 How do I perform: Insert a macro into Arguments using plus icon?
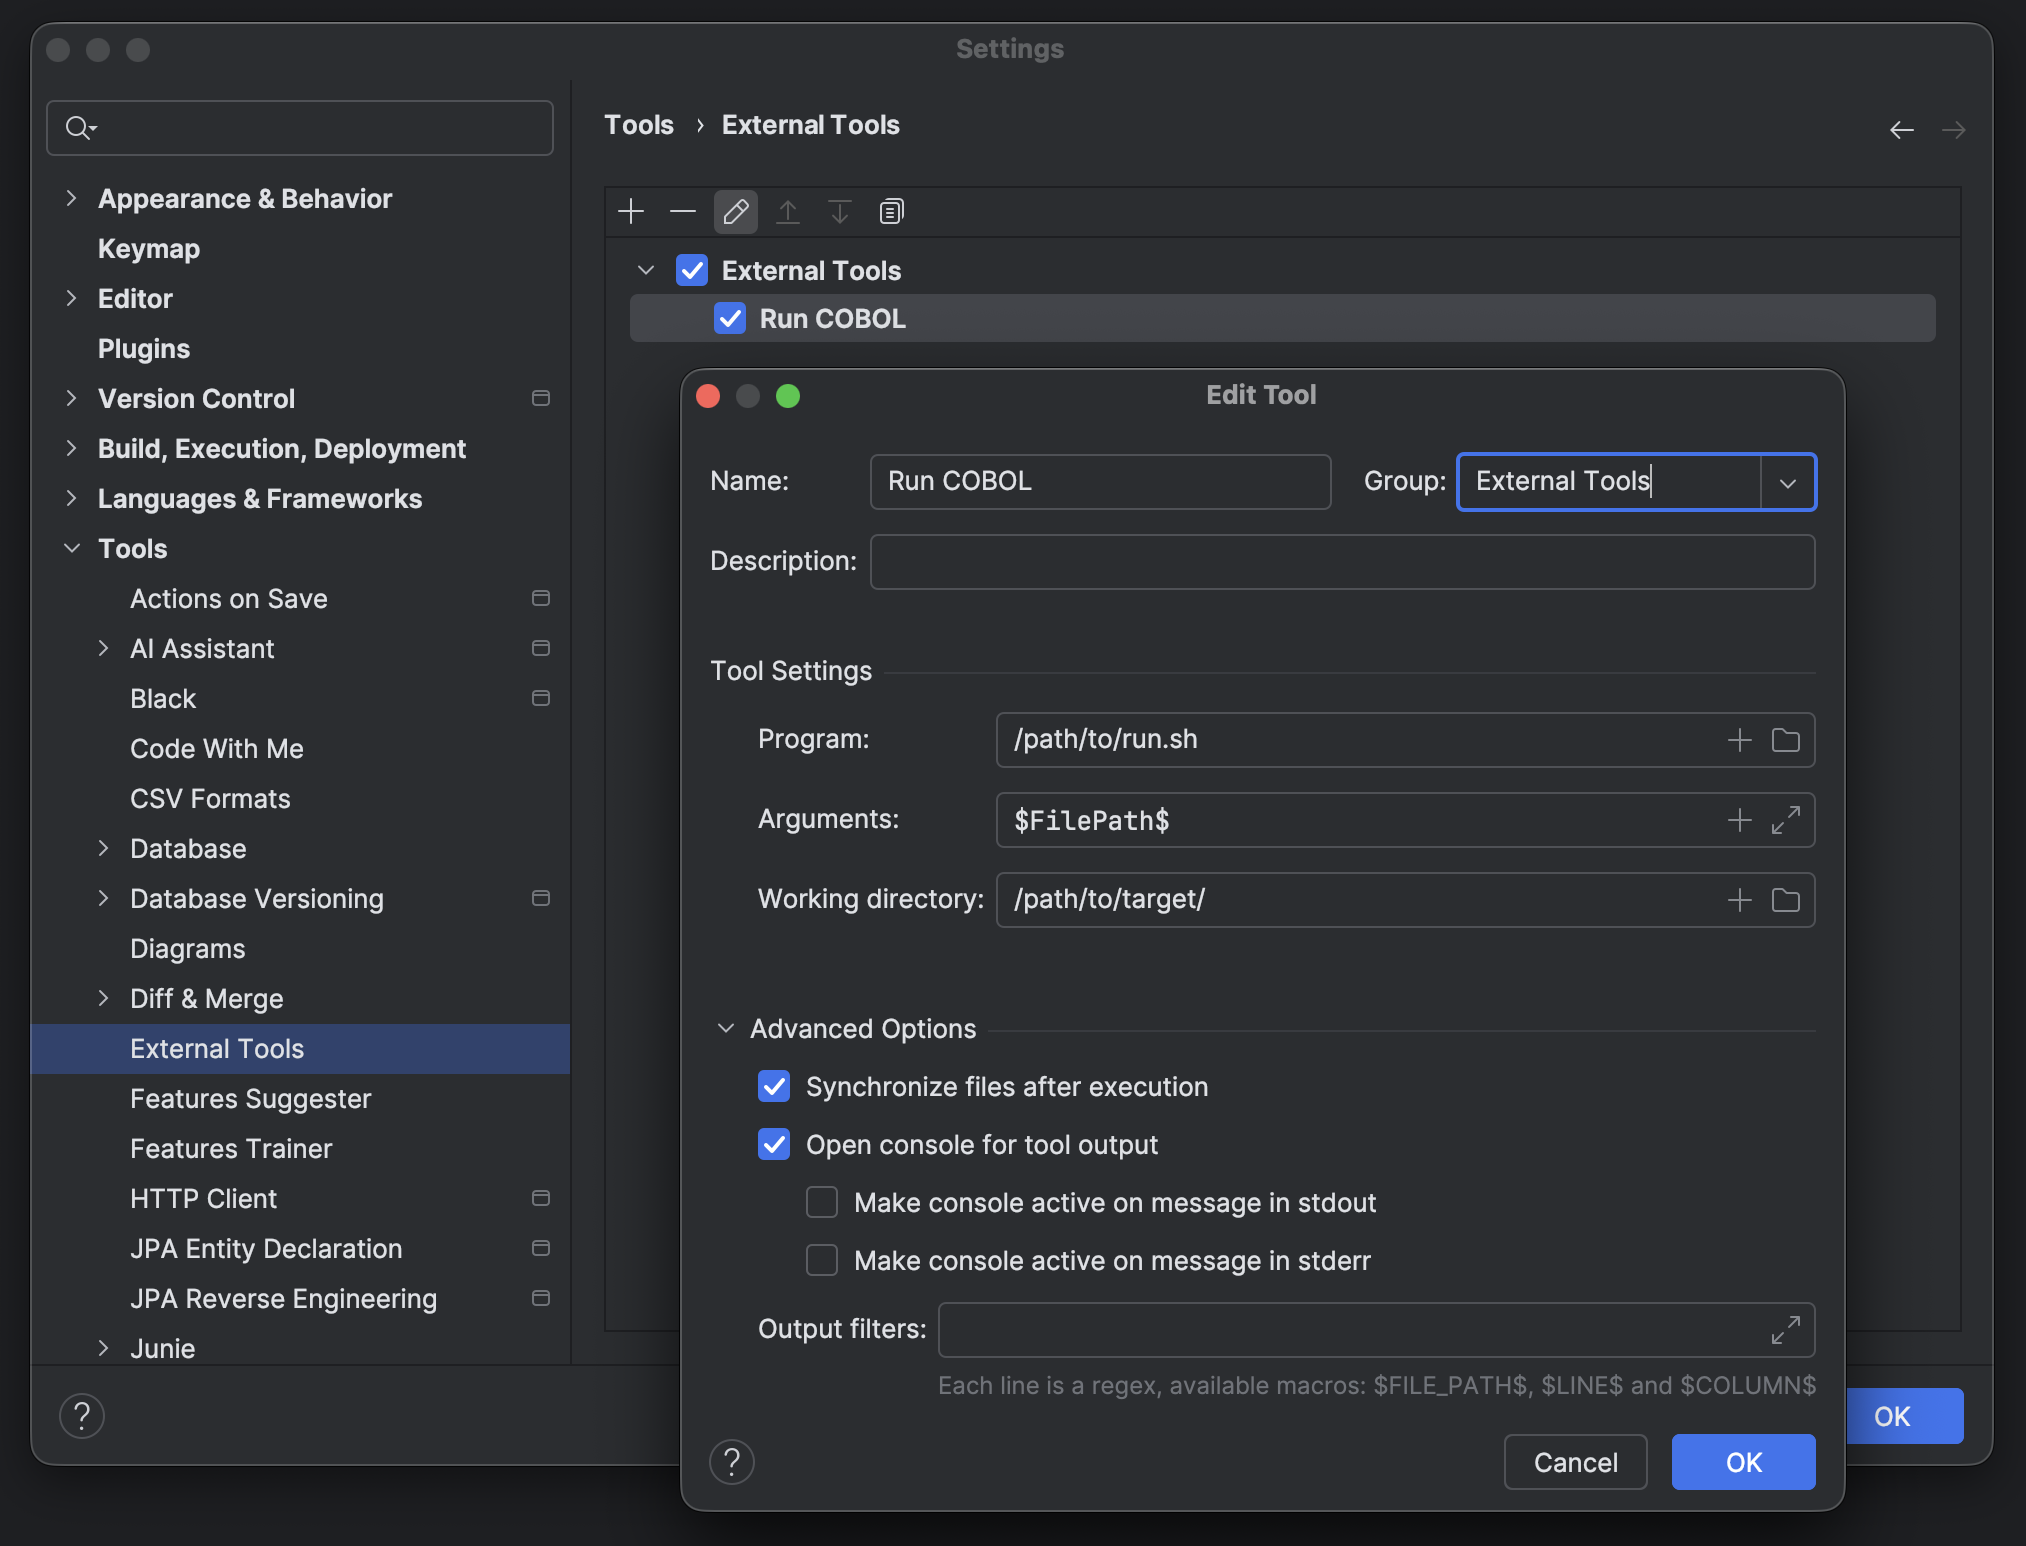[1738, 819]
